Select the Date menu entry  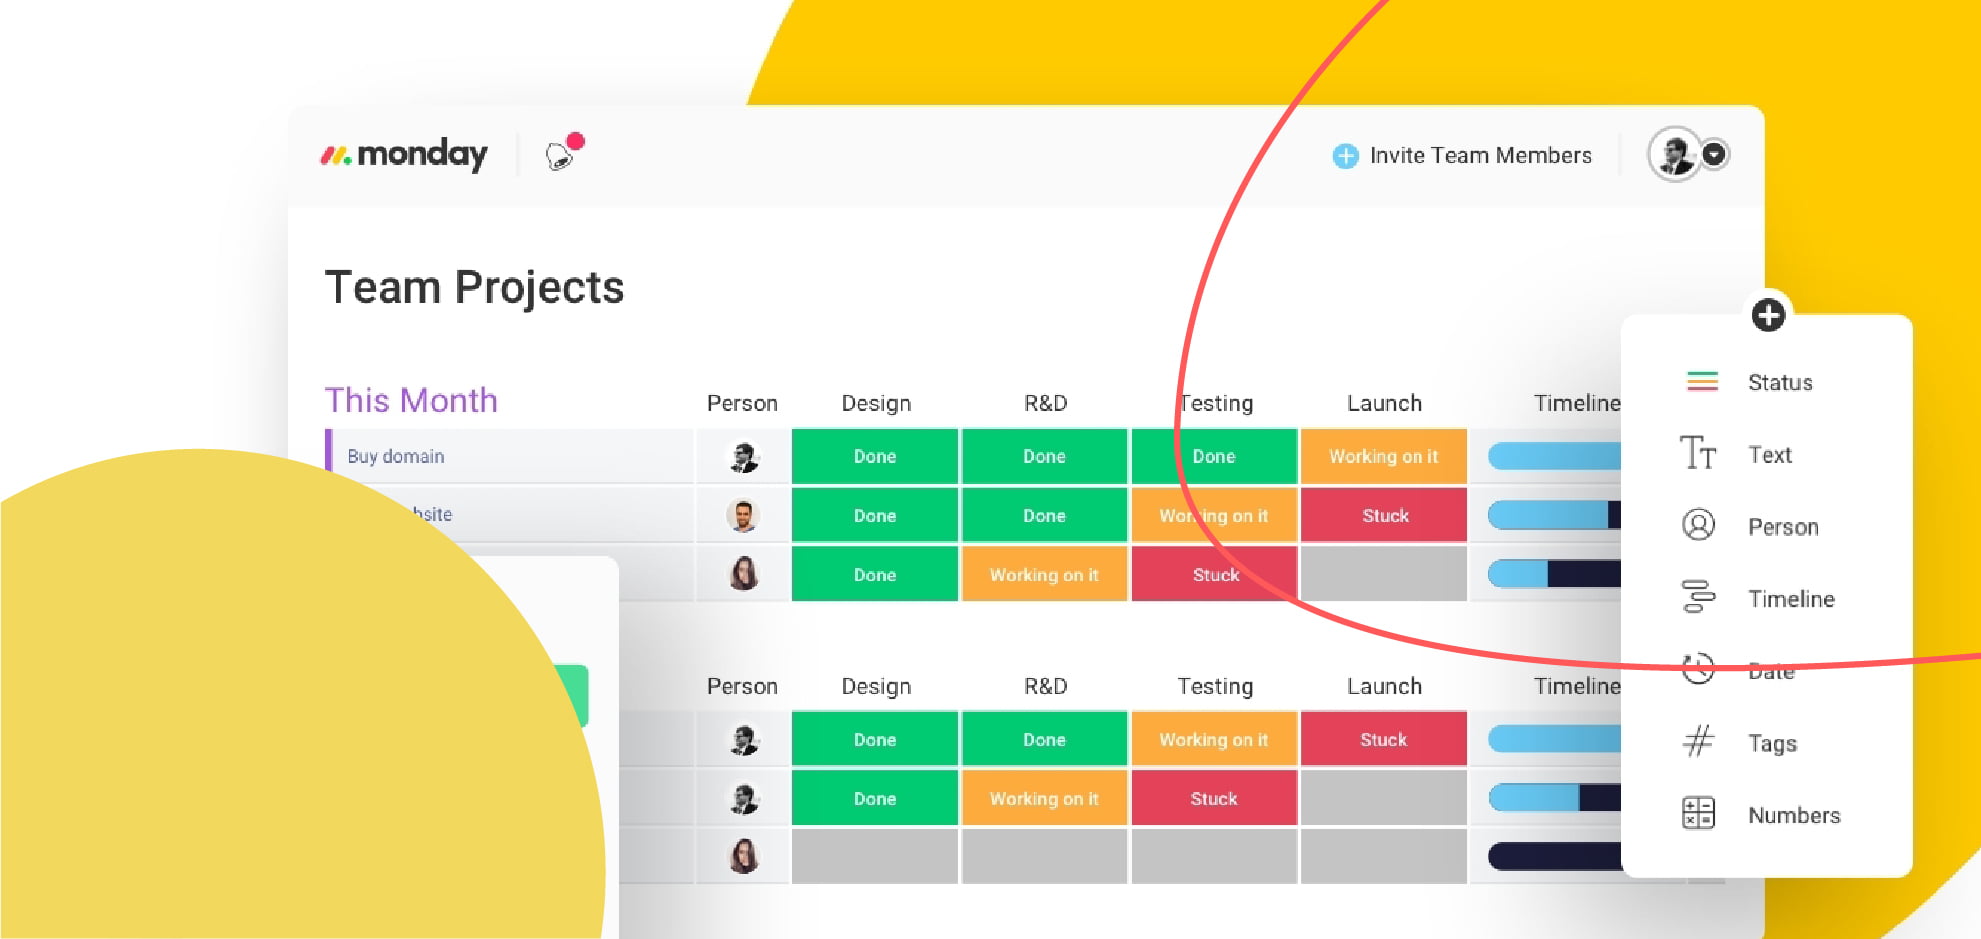coord(1771,671)
